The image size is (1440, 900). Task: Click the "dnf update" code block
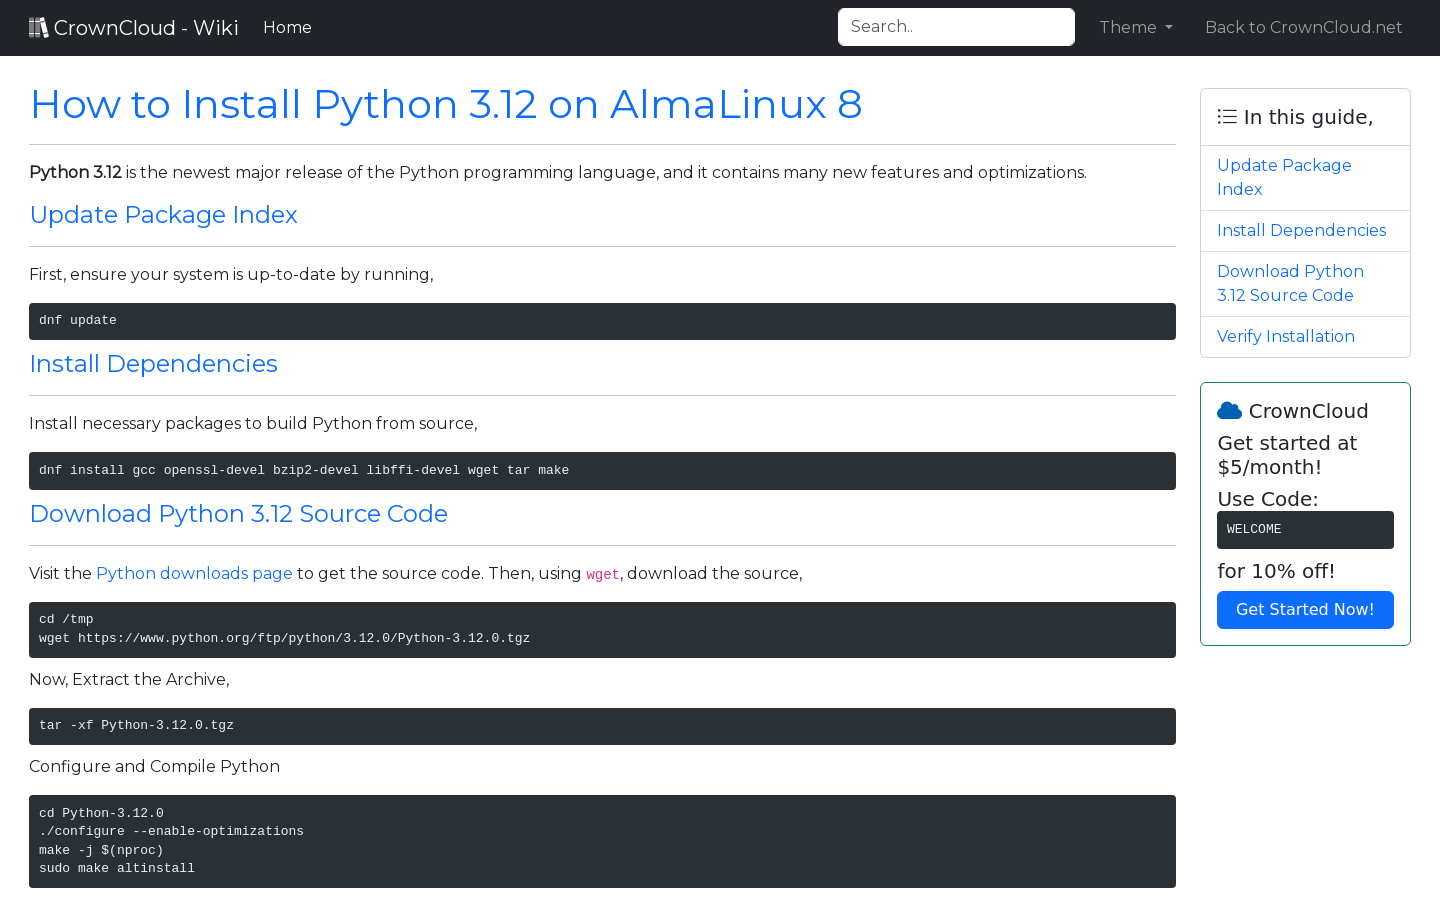[x=602, y=321]
